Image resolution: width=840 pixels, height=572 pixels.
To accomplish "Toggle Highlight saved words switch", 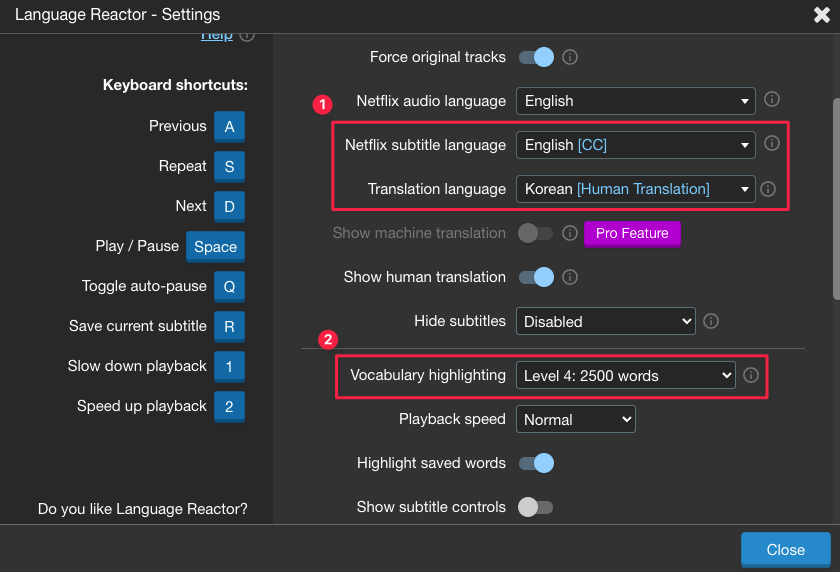I will pos(536,463).
